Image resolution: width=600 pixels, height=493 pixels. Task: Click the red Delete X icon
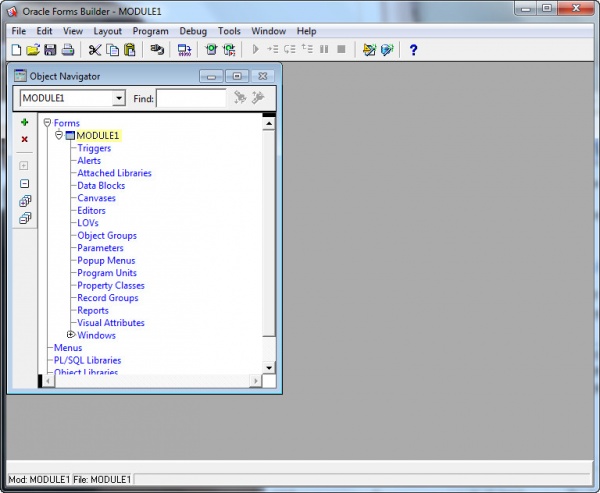[x=24, y=139]
